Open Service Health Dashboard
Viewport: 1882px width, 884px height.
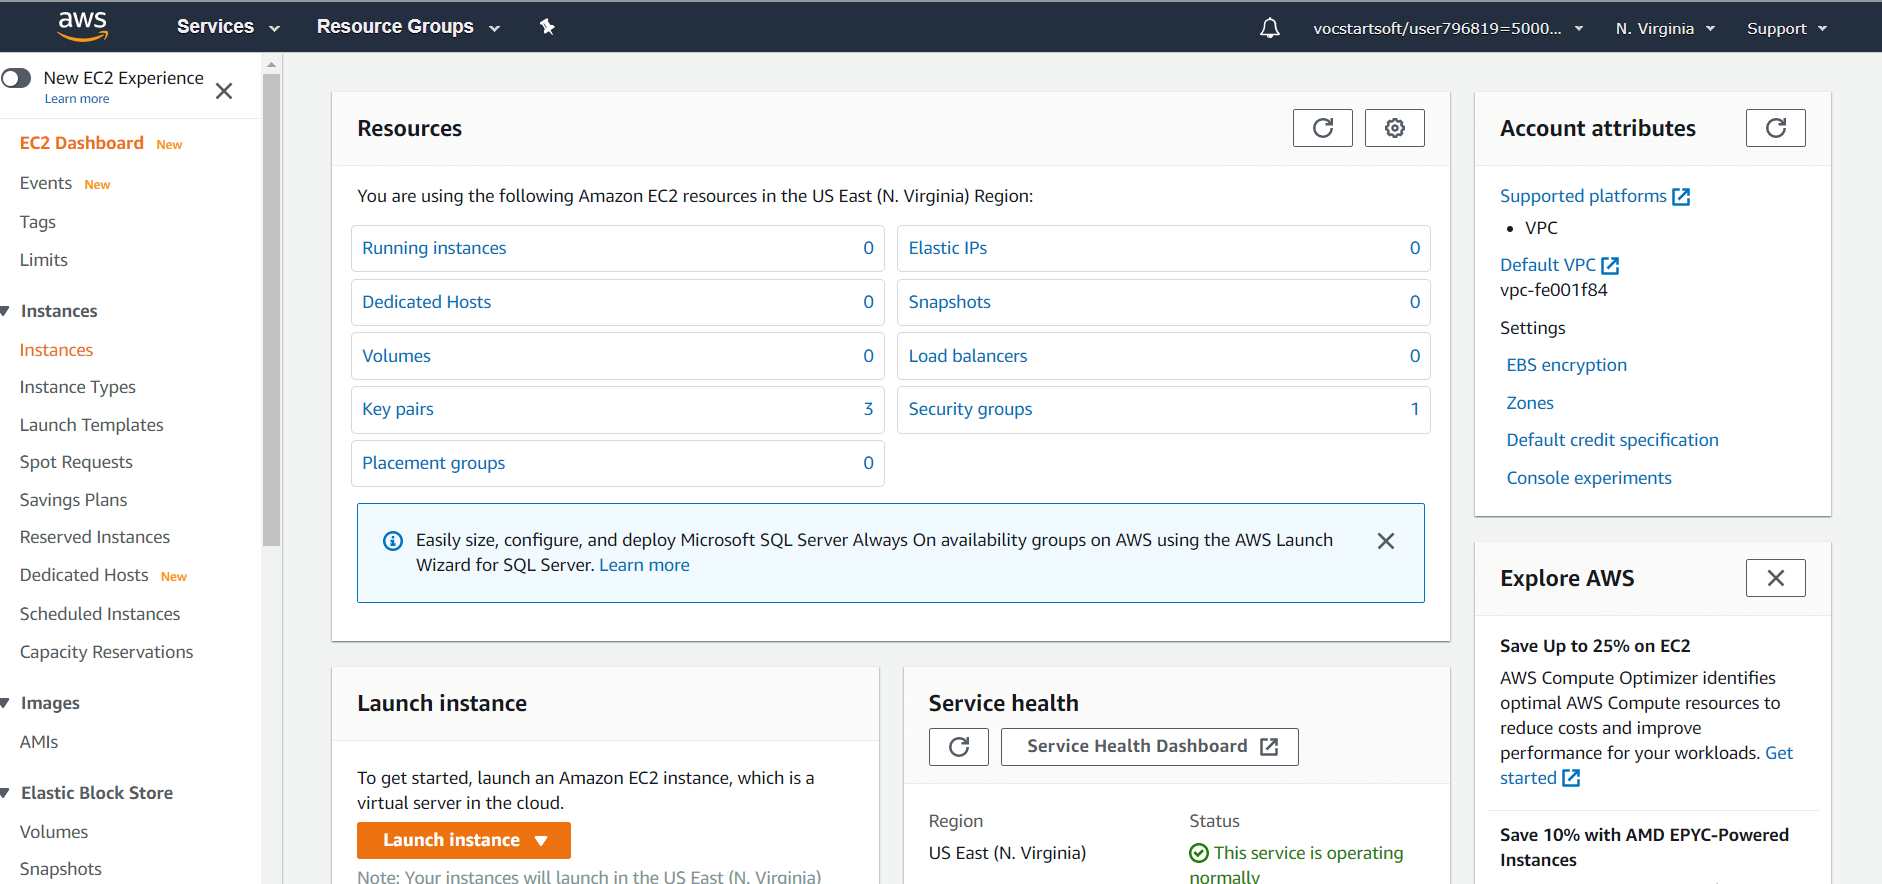[x=1150, y=747]
